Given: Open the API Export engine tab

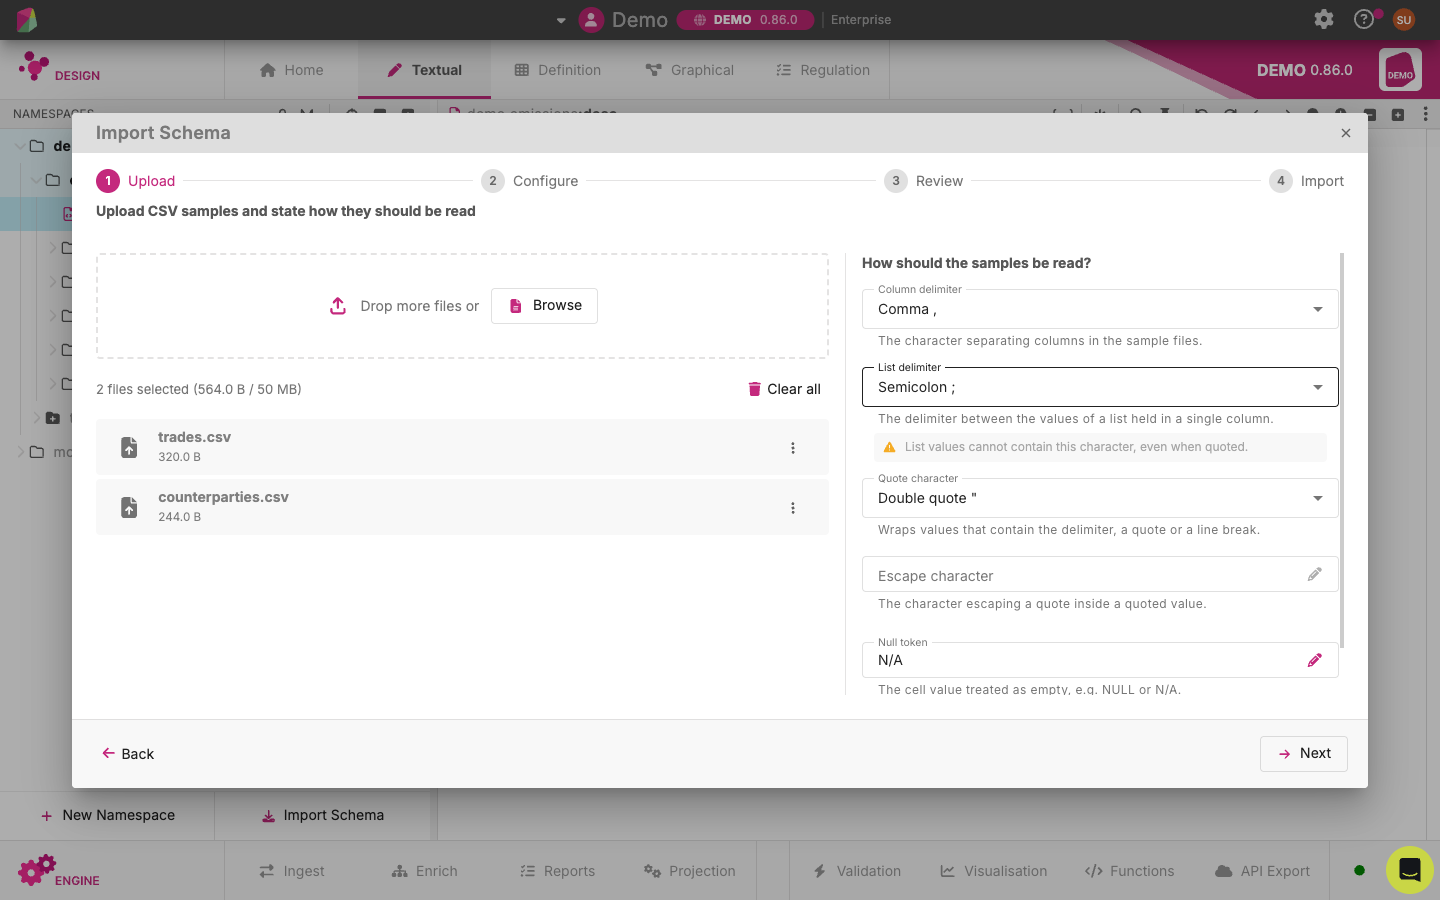Looking at the screenshot, I should click(1262, 871).
